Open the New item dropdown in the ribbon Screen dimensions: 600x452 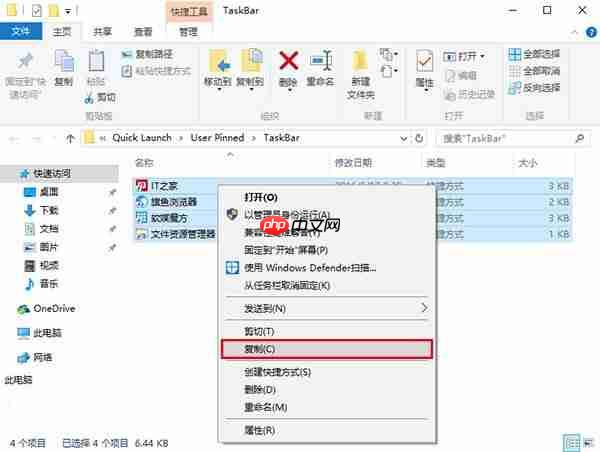point(389,54)
